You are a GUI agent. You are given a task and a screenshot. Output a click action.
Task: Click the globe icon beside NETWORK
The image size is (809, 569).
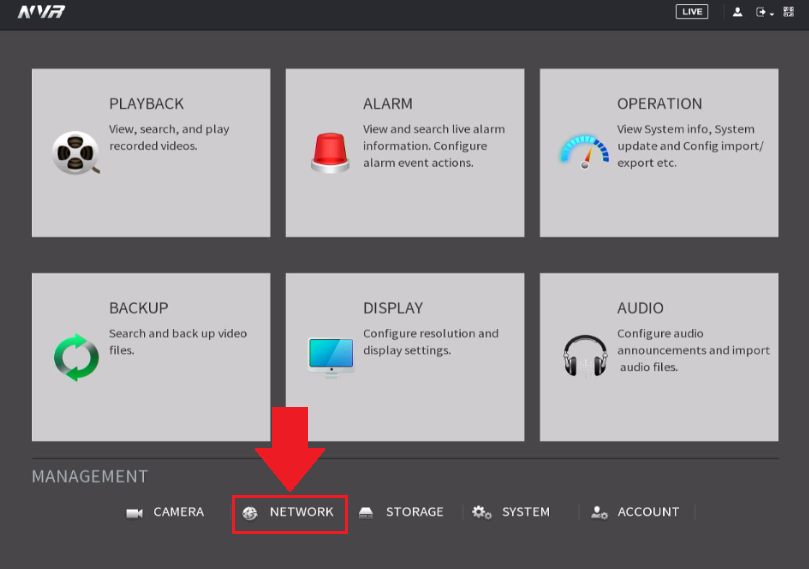pos(250,513)
